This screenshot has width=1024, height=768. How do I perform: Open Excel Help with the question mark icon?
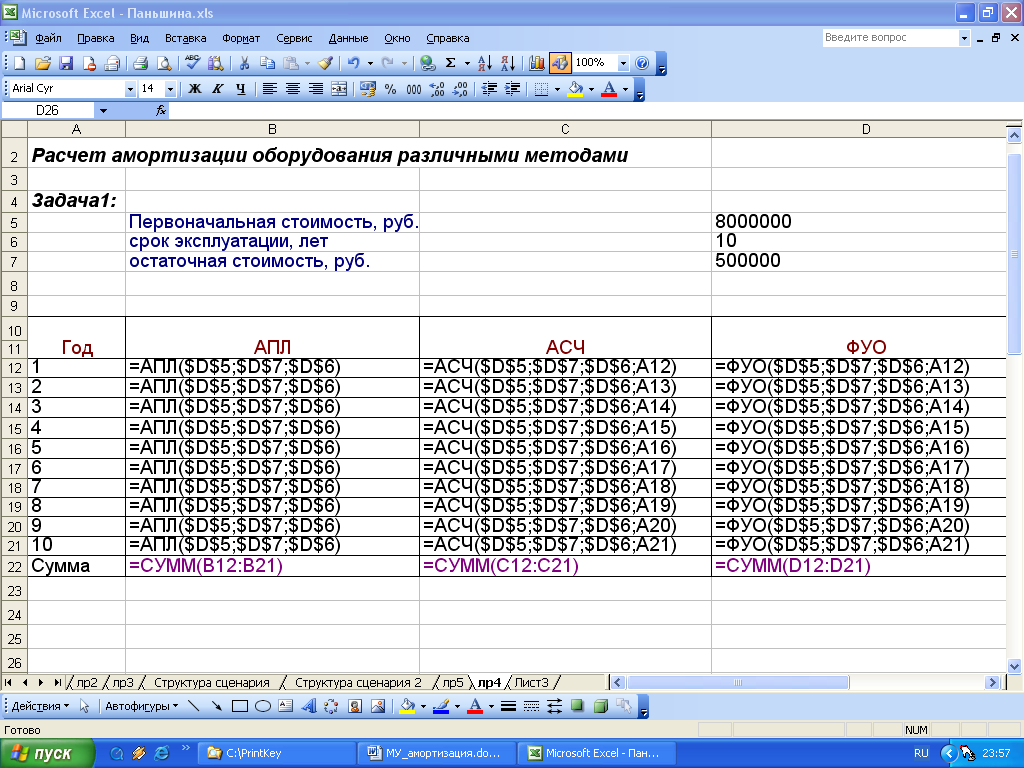pyautogui.click(x=642, y=63)
